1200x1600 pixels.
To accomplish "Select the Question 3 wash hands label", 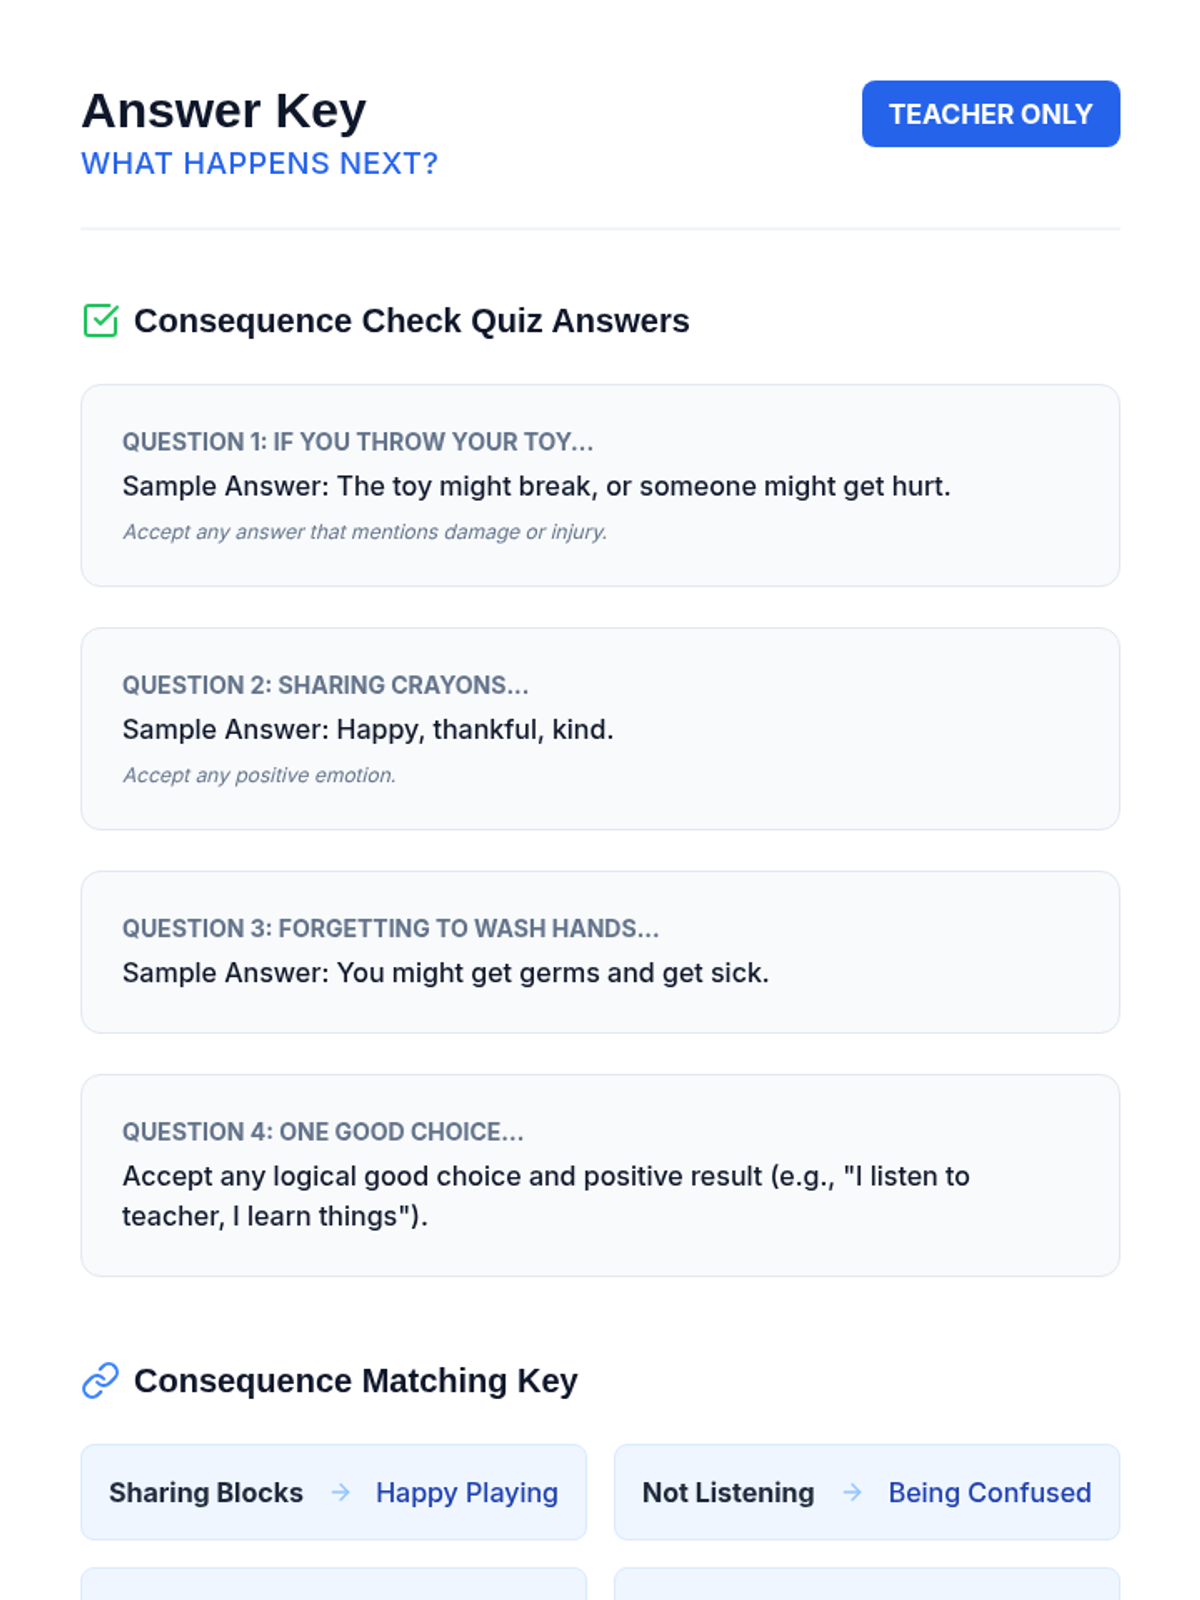I will click(390, 928).
